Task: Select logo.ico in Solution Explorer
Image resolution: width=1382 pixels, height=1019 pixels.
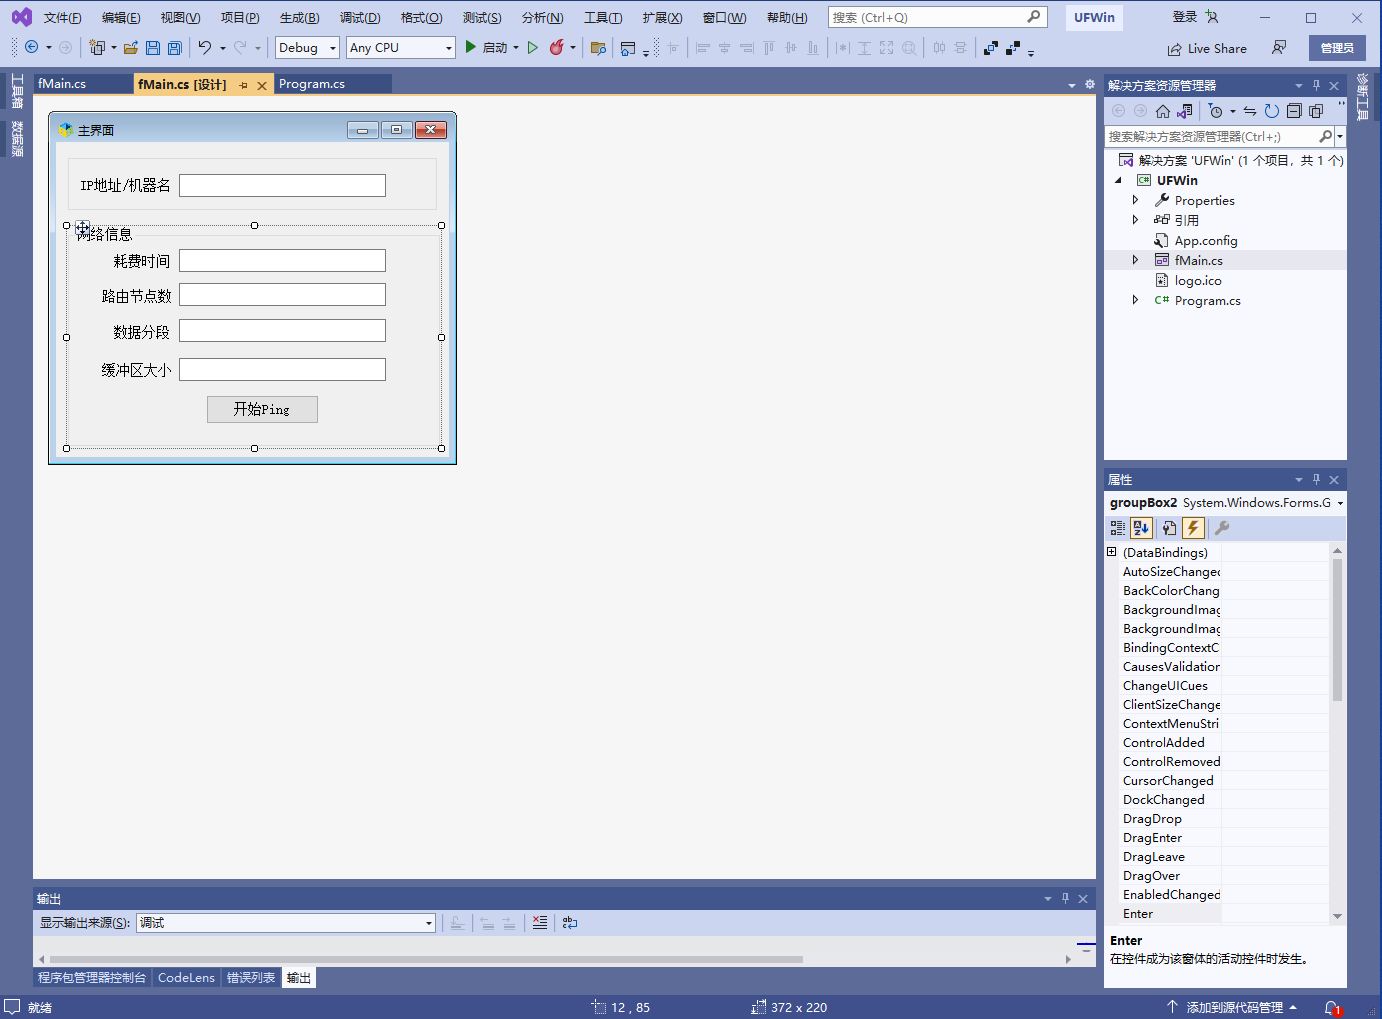Action: click(1198, 280)
